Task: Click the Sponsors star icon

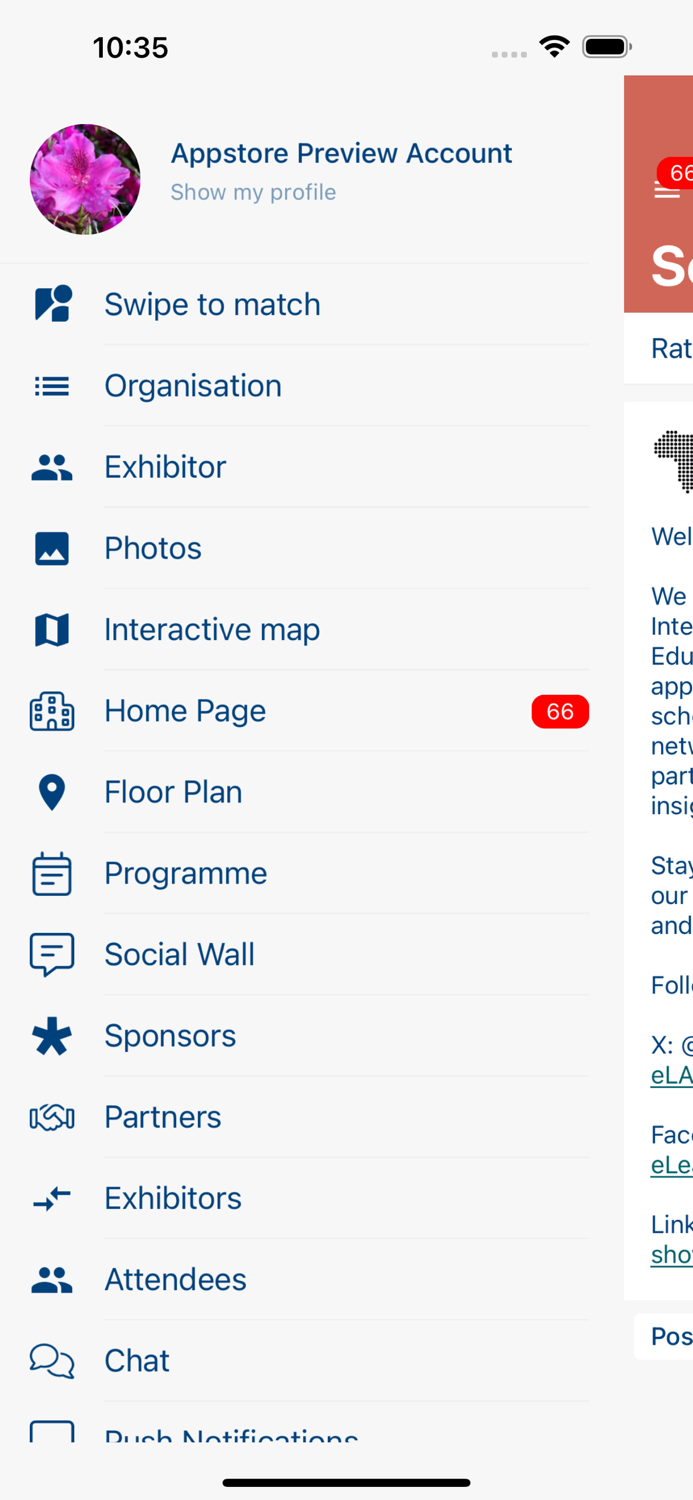Action: pos(52,1036)
